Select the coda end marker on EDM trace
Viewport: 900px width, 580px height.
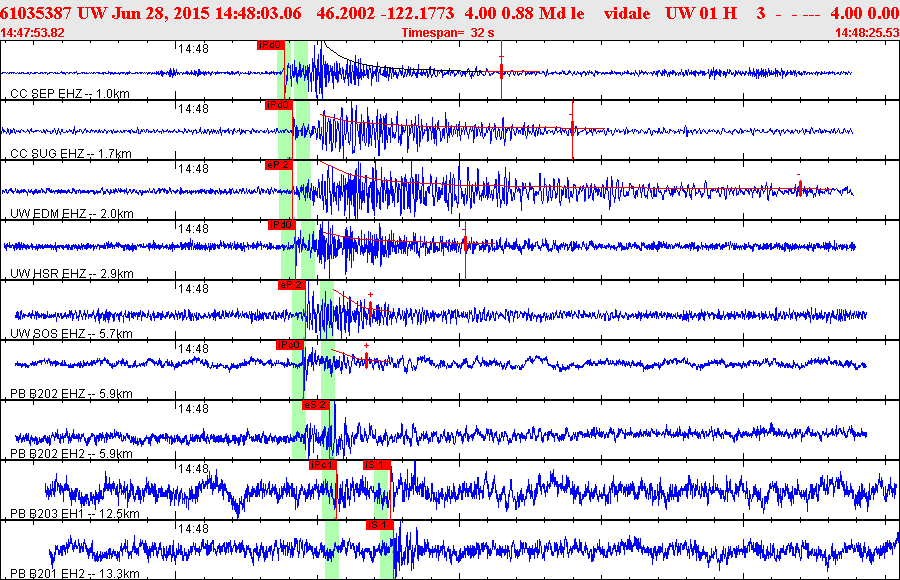[799, 186]
